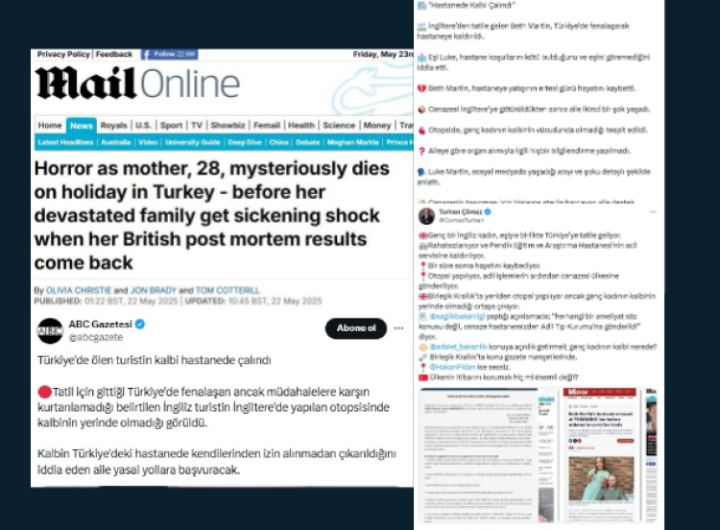Click Turhan Çömez profile avatar
This screenshot has height=530, width=720.
click(427, 216)
